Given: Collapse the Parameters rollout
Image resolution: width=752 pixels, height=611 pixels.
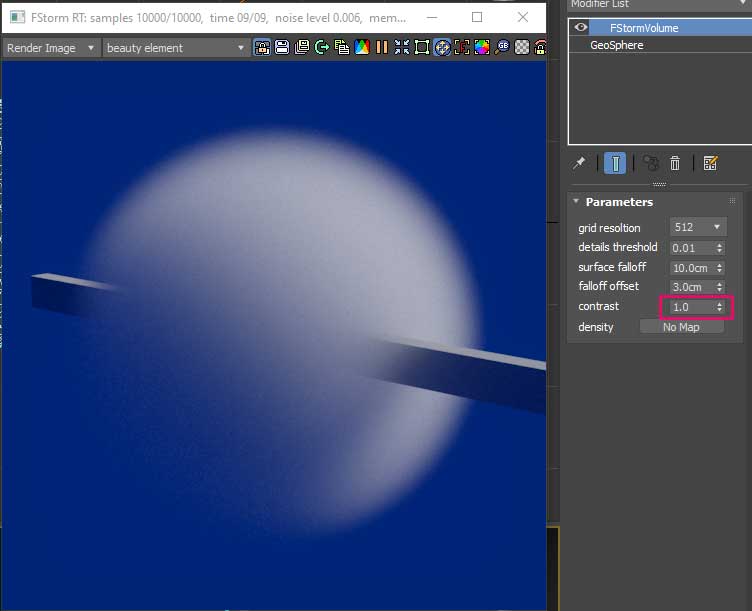Looking at the screenshot, I should click(576, 202).
